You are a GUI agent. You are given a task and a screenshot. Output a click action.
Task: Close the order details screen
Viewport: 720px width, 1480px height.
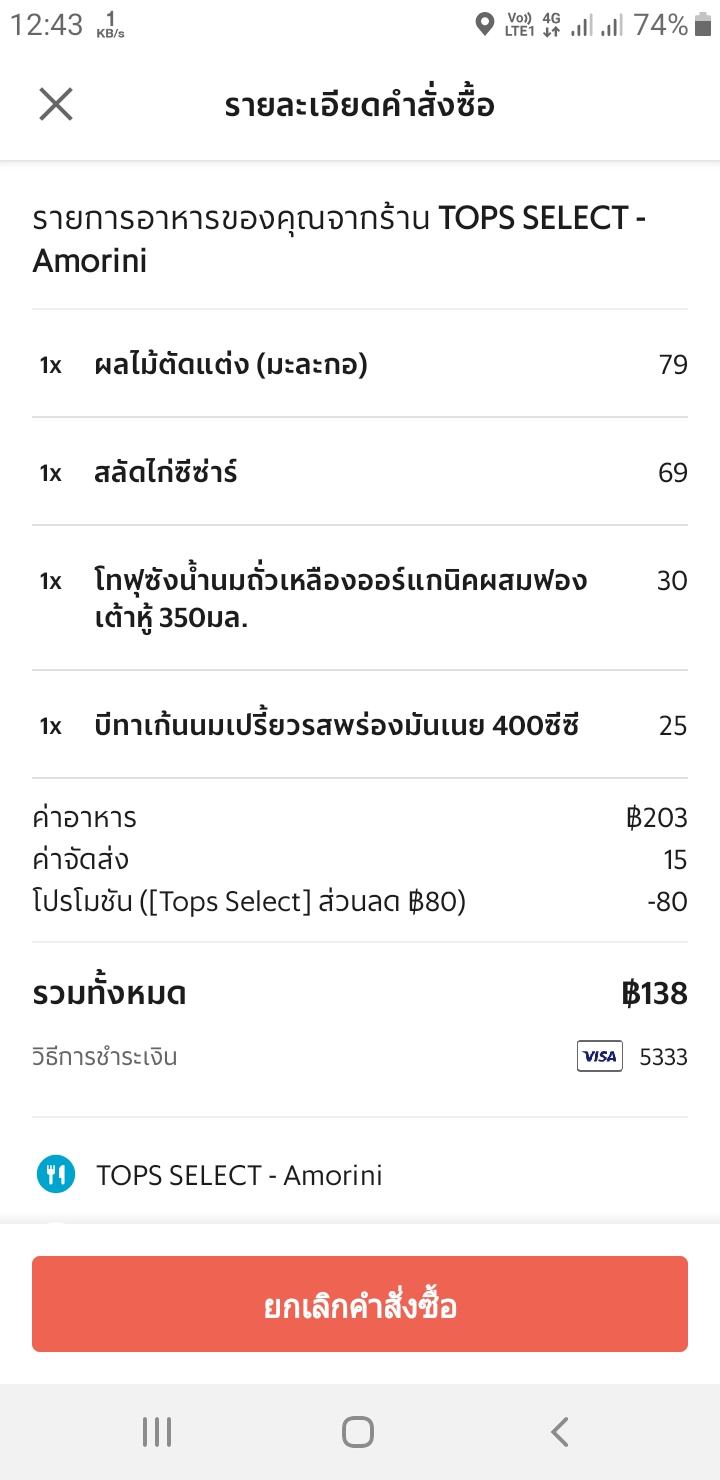click(56, 104)
